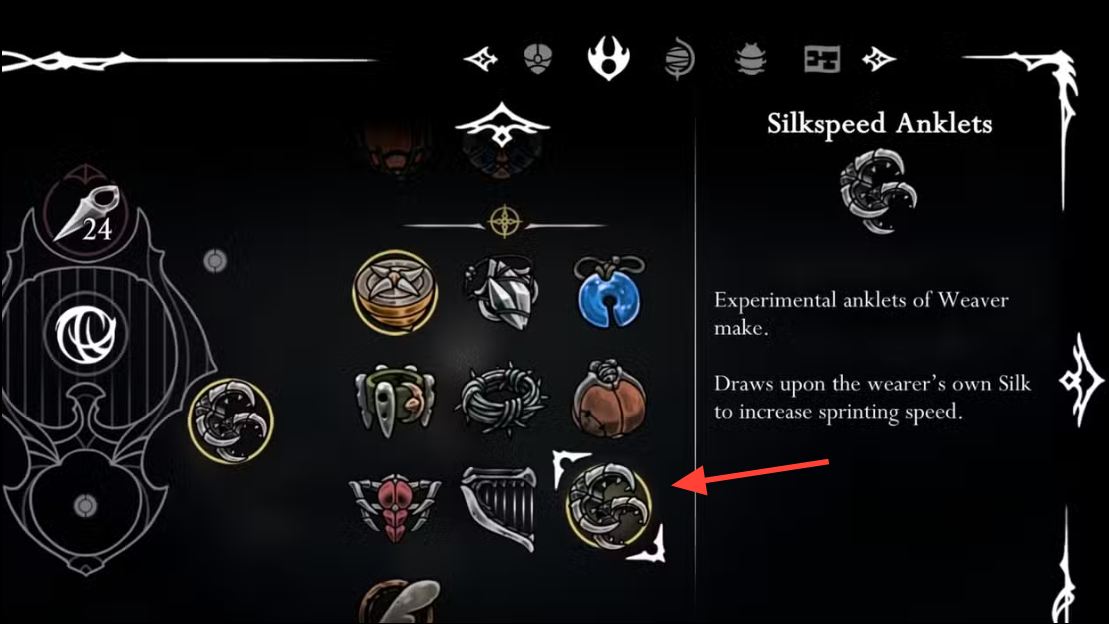Viewport: 1109px width, 624px height.
Task: Click highlighted Silkspeed Anklets in grid
Action: click(x=608, y=506)
